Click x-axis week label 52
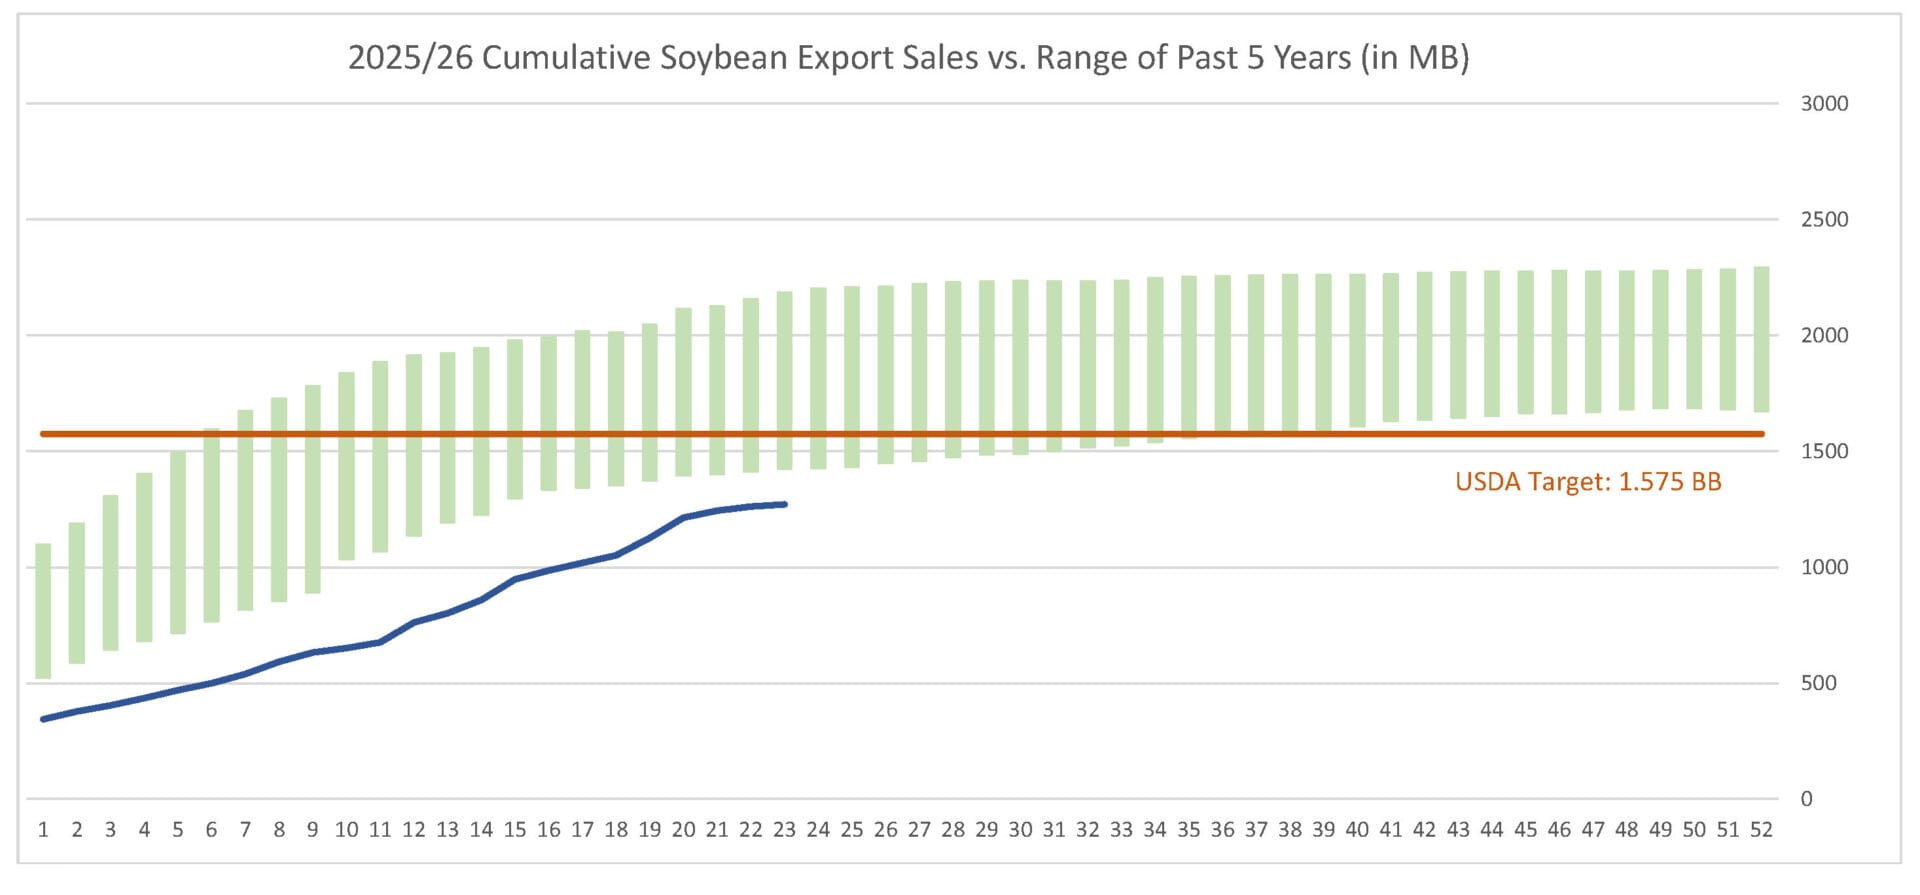The height and width of the screenshot is (895, 1920). click(x=1761, y=830)
